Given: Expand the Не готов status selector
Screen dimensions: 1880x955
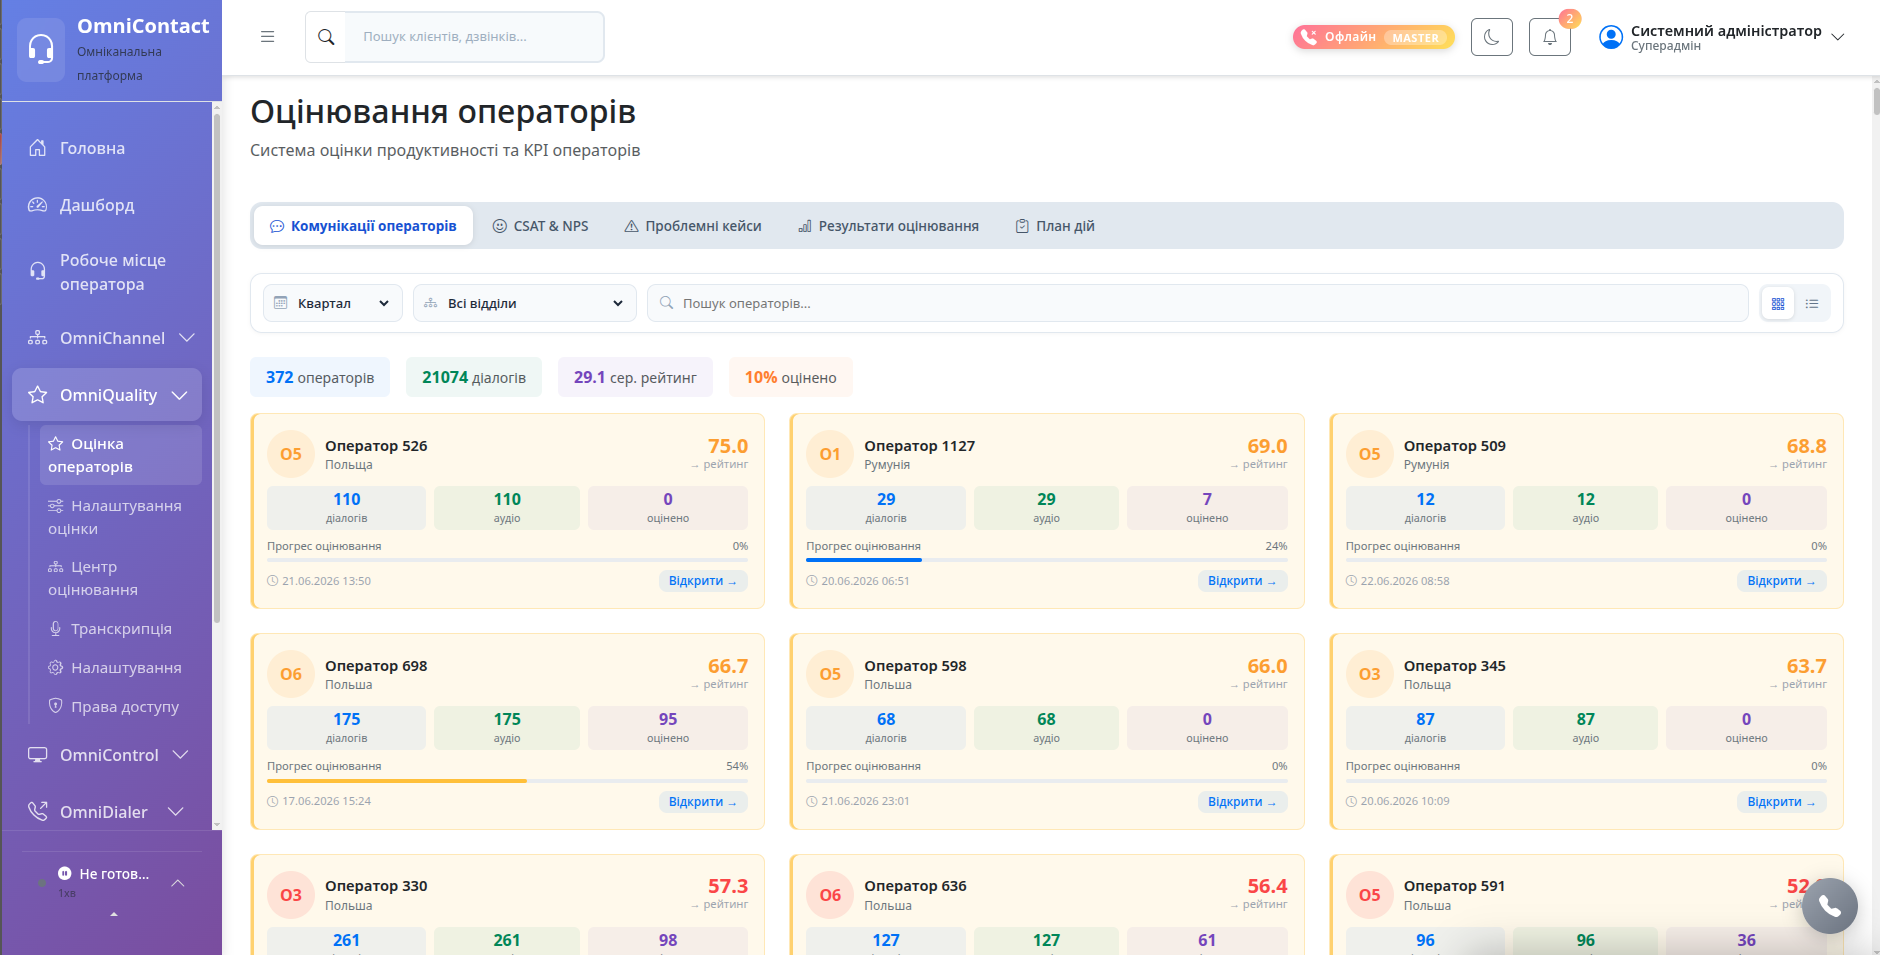Looking at the screenshot, I should point(112,882).
